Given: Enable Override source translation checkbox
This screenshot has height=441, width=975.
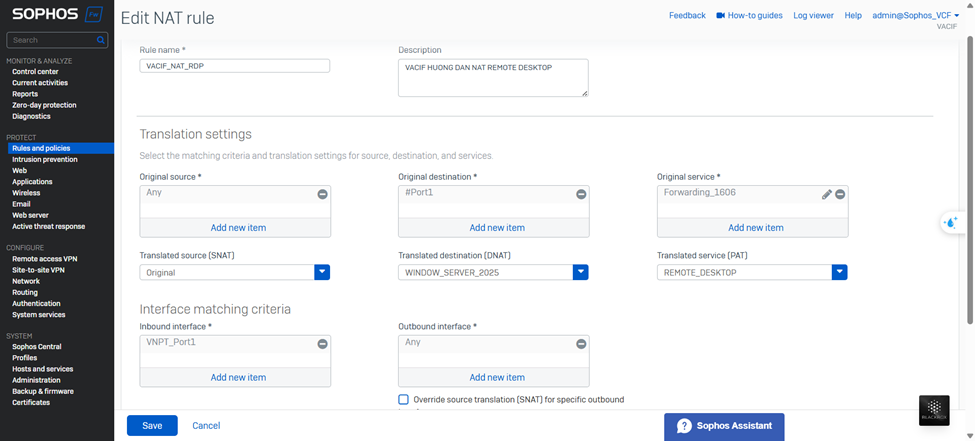Looking at the screenshot, I should tap(404, 399).
